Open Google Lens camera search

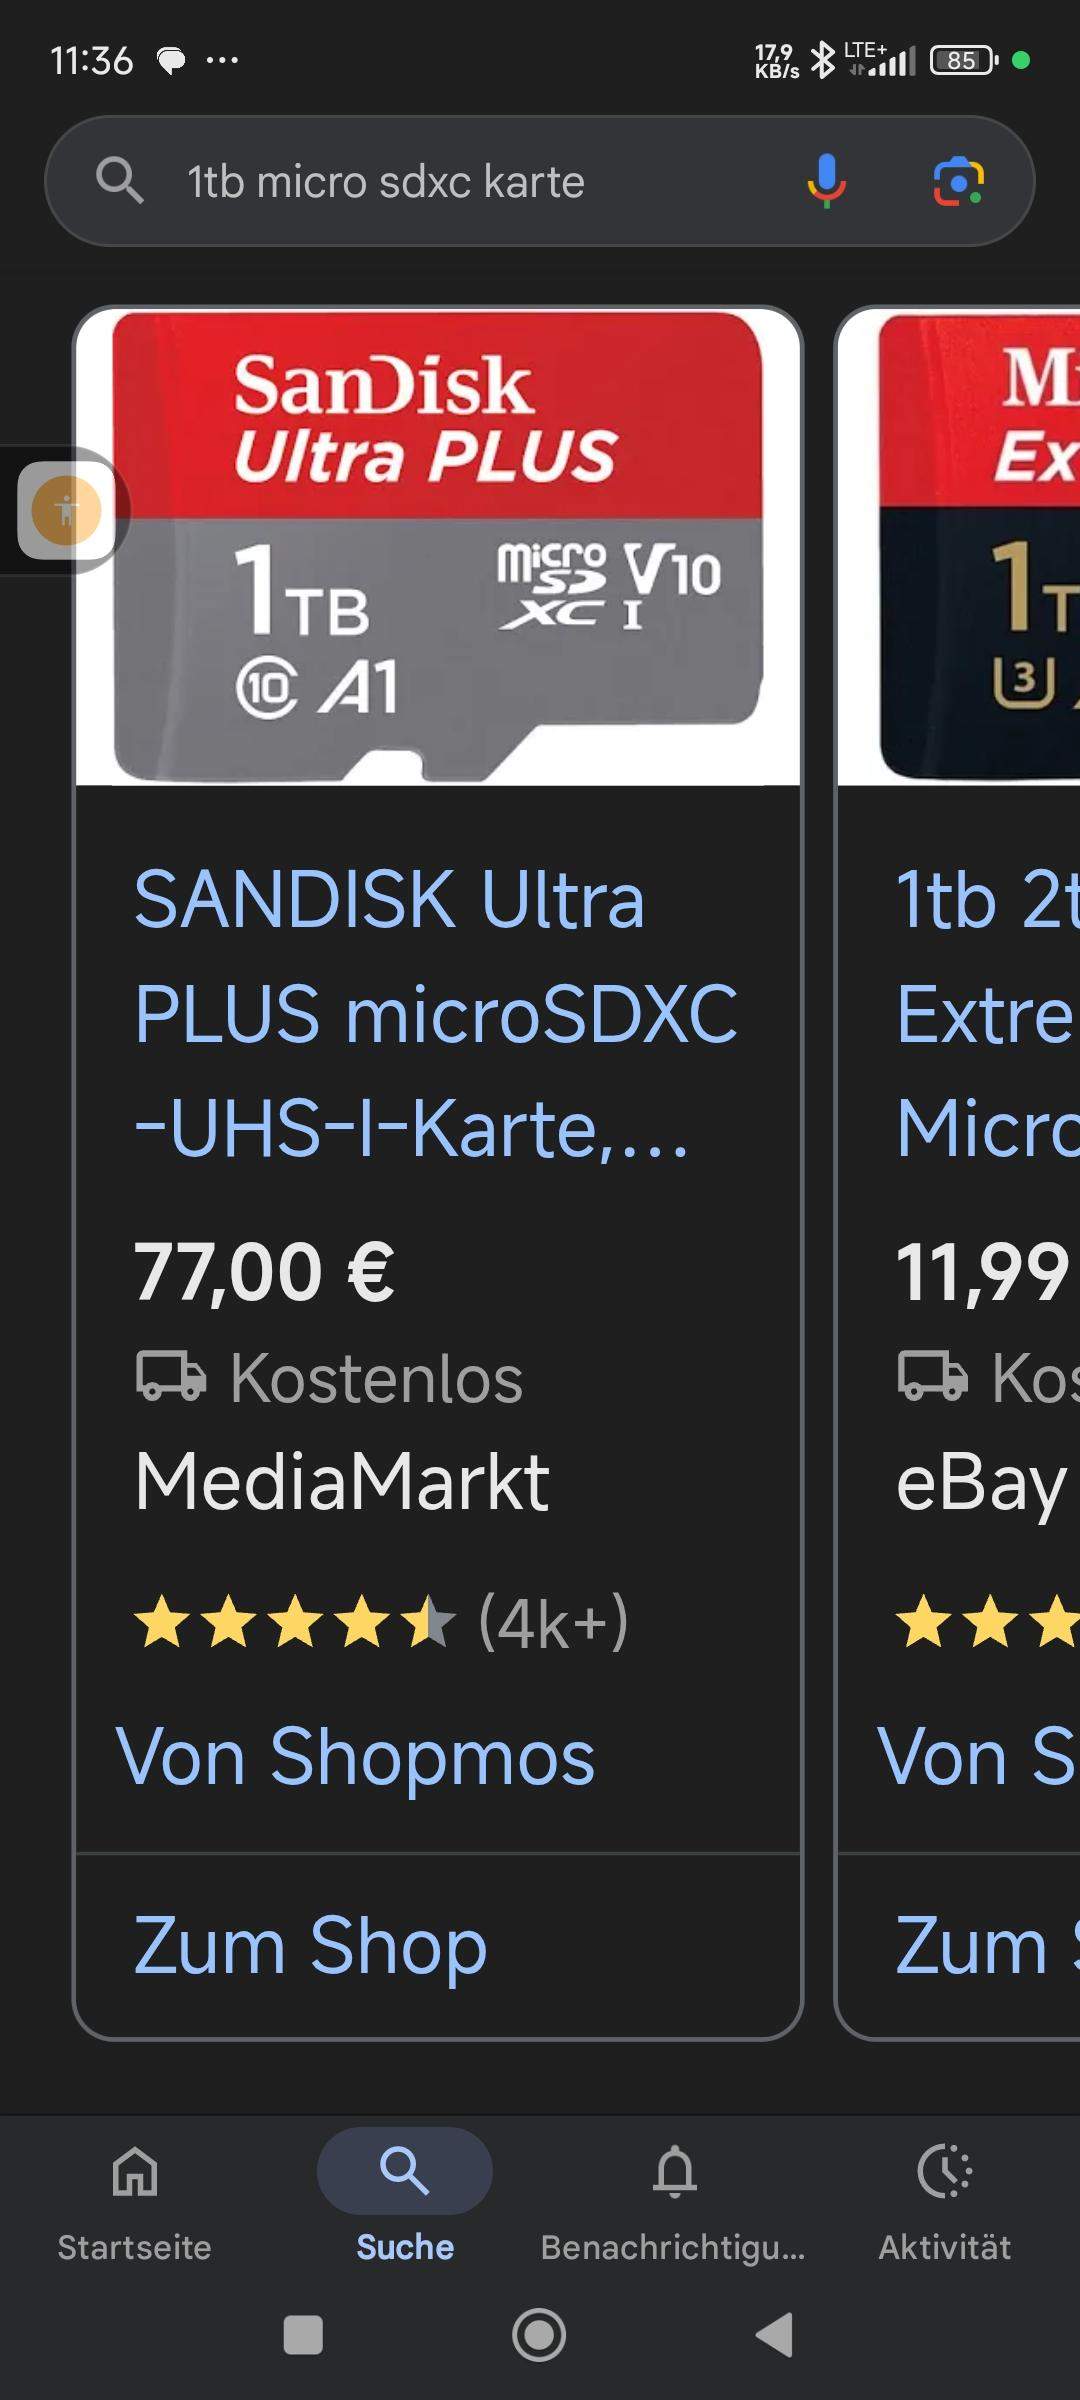click(x=958, y=182)
